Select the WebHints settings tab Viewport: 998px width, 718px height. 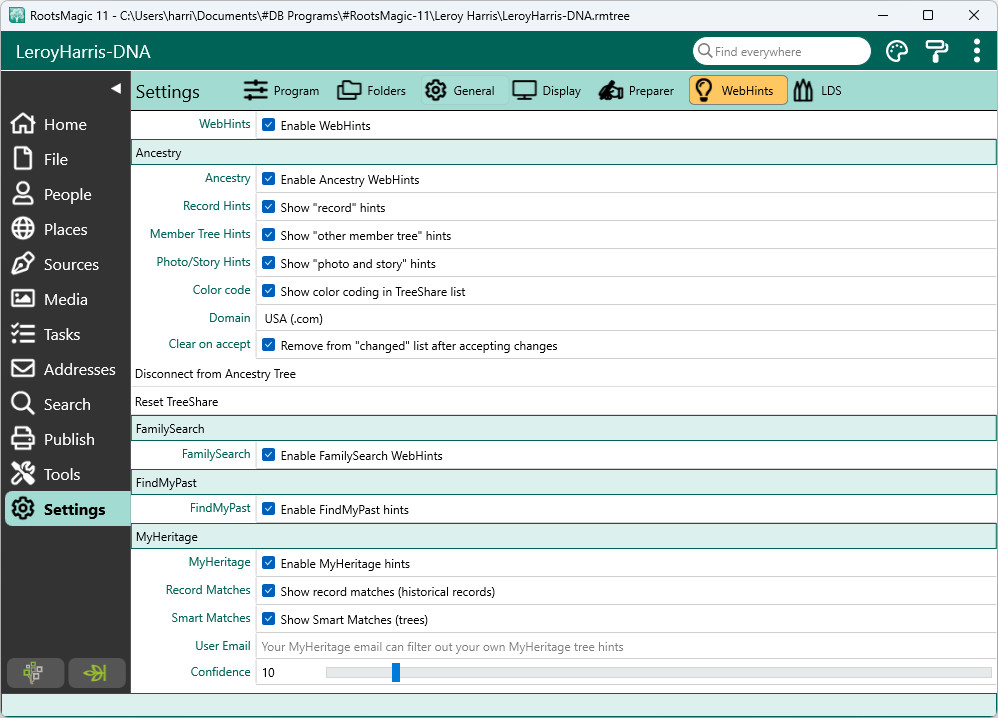pos(738,90)
